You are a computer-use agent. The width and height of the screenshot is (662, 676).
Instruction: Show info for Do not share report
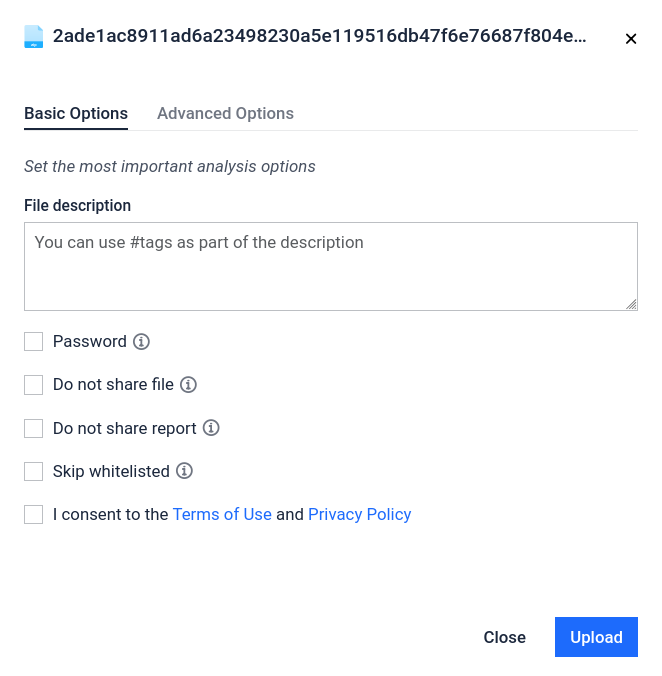click(211, 428)
